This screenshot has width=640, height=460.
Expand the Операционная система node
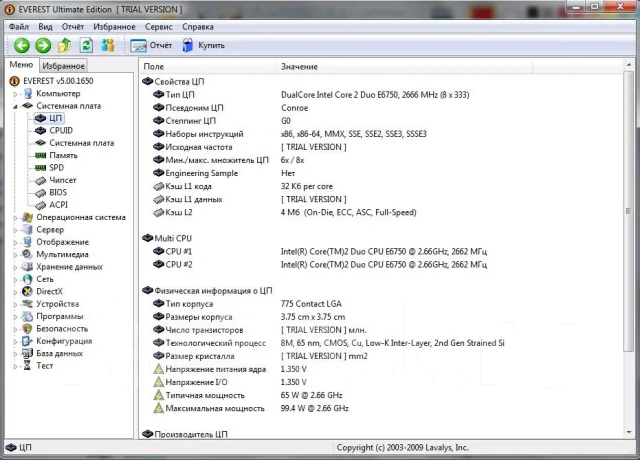click(x=15, y=218)
